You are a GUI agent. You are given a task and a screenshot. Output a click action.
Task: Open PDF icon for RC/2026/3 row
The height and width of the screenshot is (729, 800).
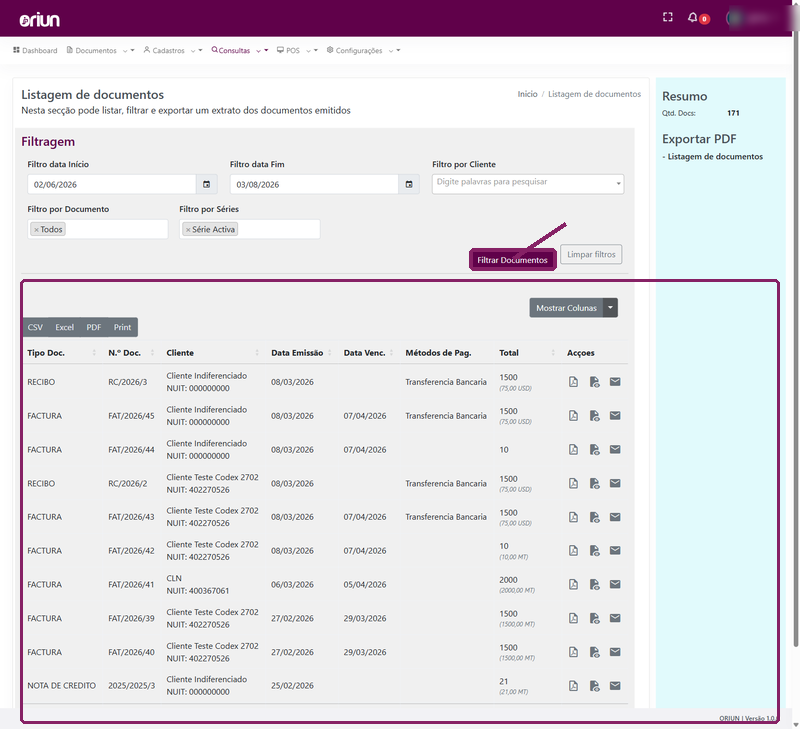pyautogui.click(x=573, y=382)
